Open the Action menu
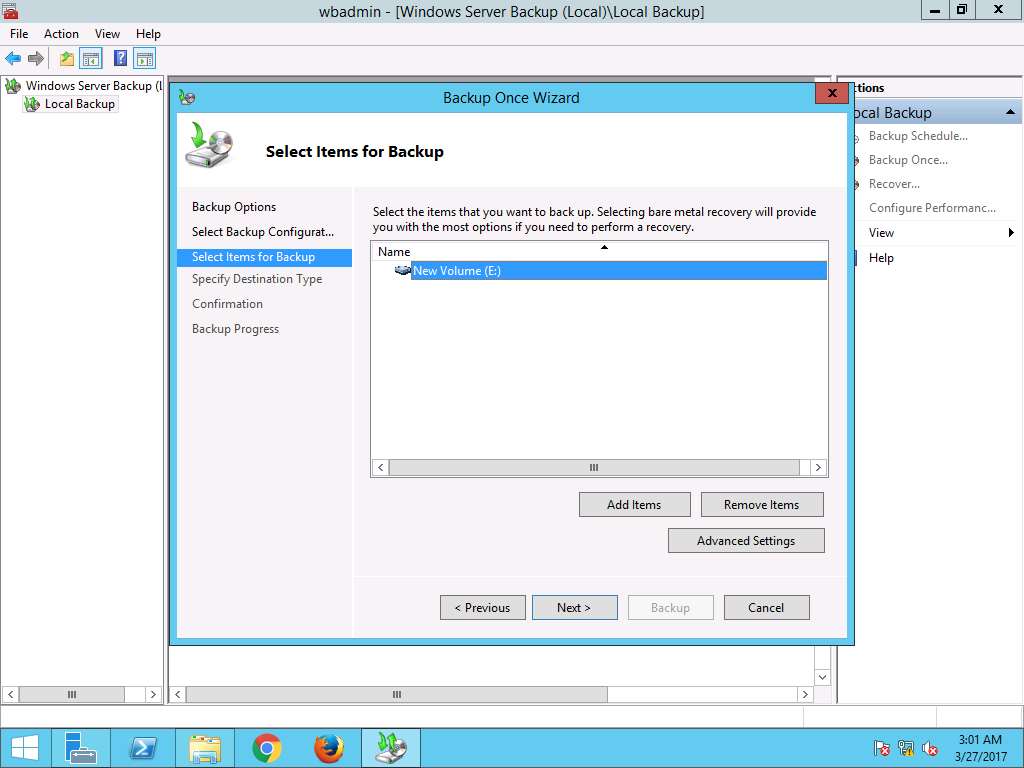Image resolution: width=1024 pixels, height=768 pixels. click(x=61, y=34)
